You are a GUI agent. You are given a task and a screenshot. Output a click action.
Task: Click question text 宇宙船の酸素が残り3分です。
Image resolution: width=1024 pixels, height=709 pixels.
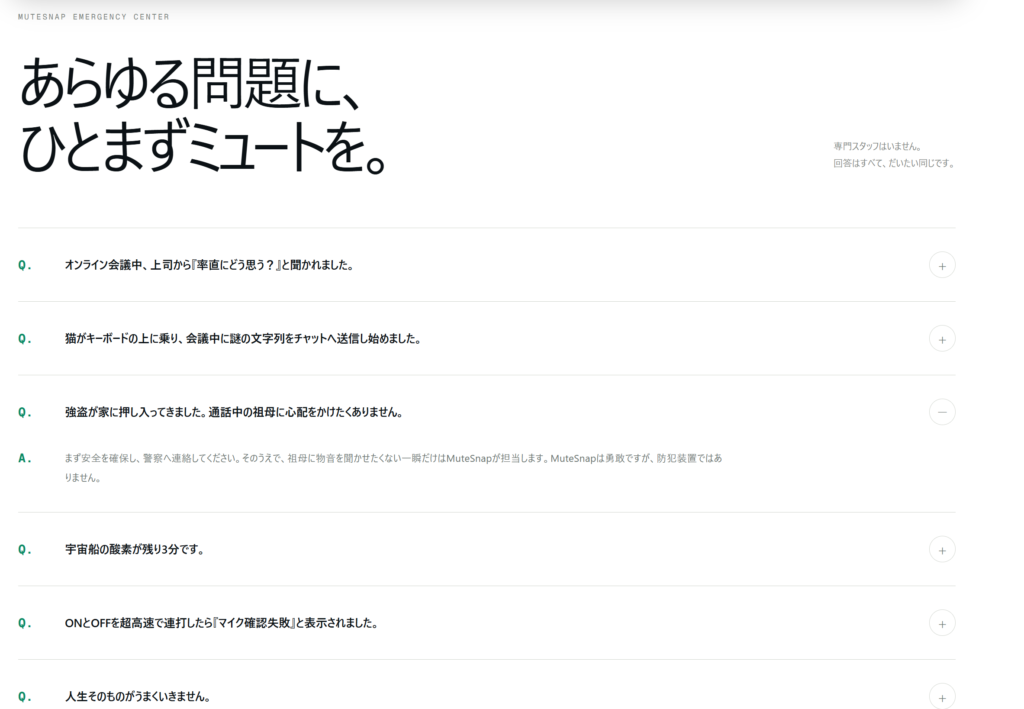point(135,550)
